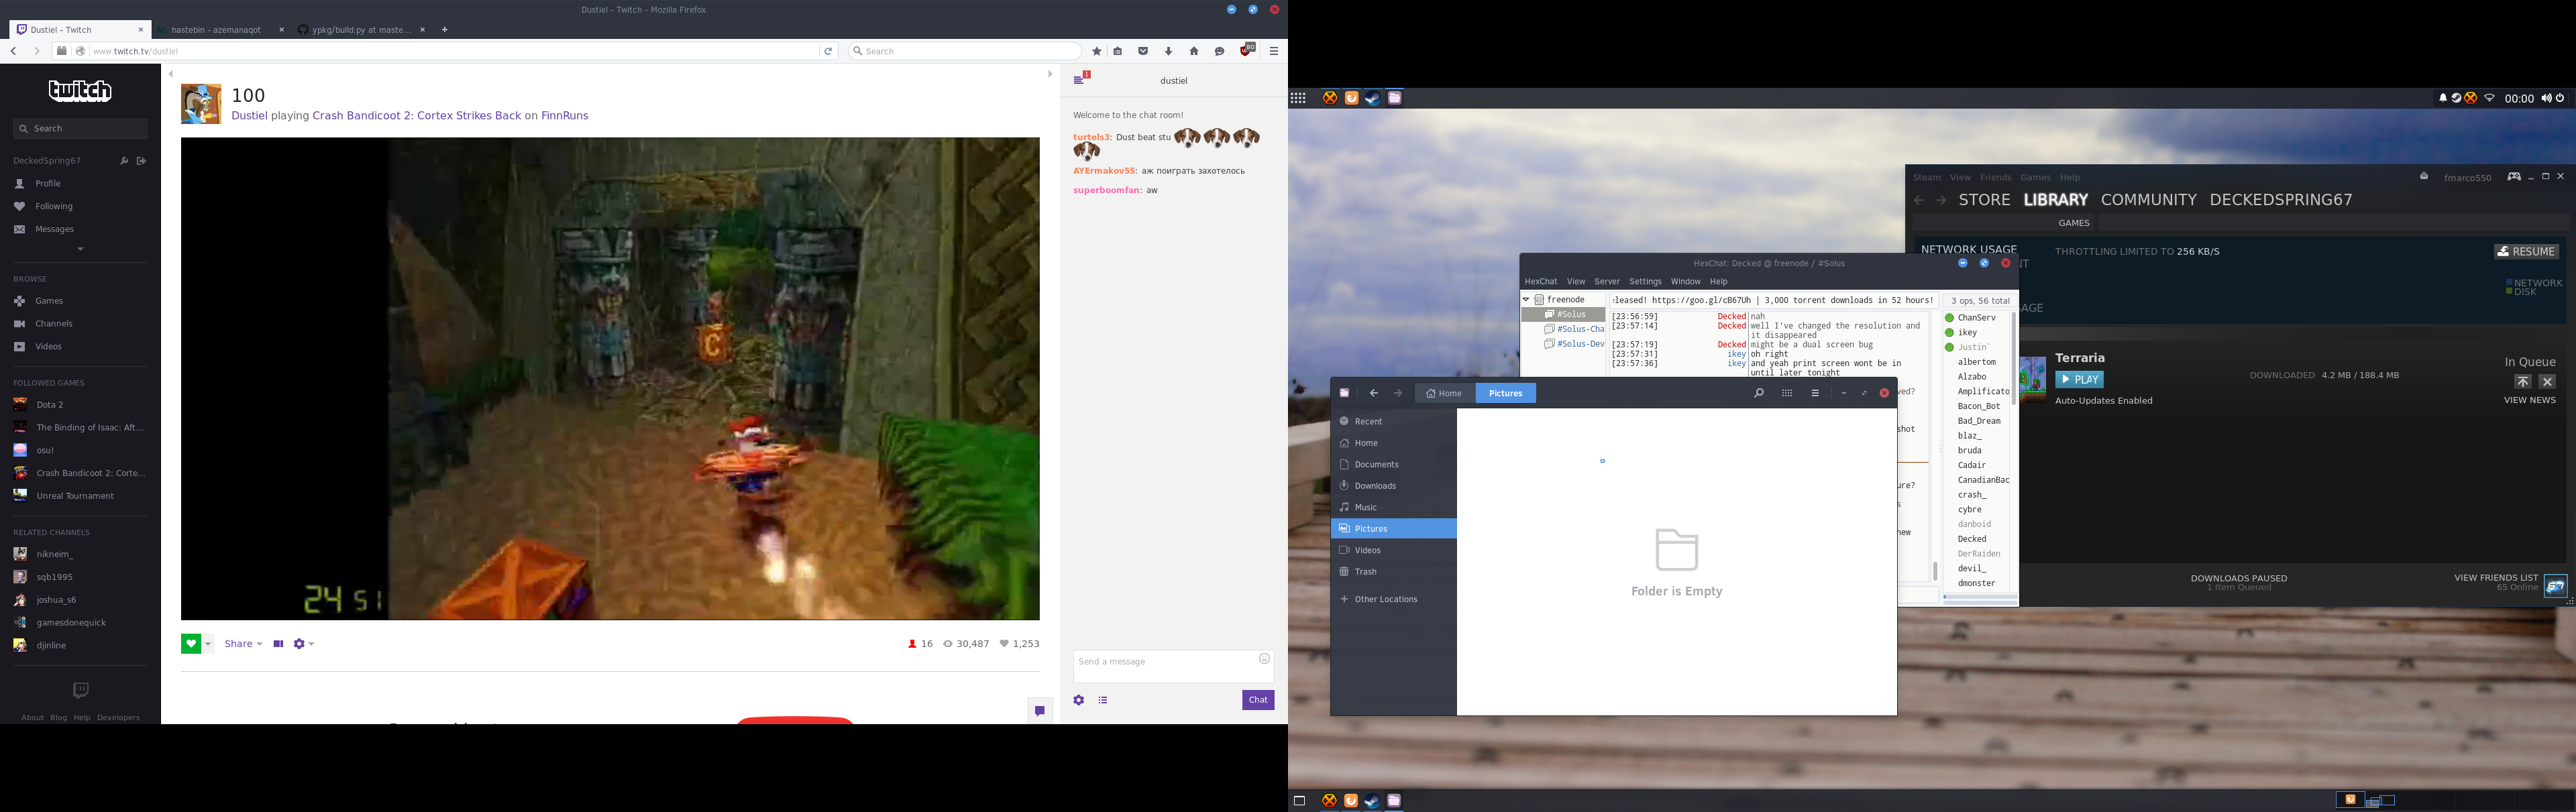Open Steam Big Picture controller icon
Image resolution: width=2576 pixels, height=812 pixels.
[2513, 177]
